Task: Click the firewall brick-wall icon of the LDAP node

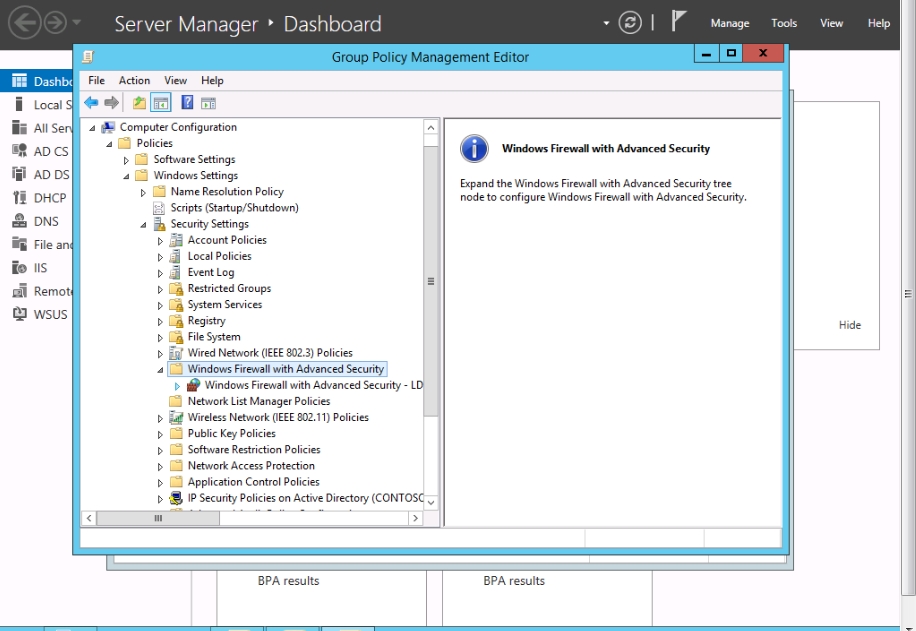Action: (193, 385)
